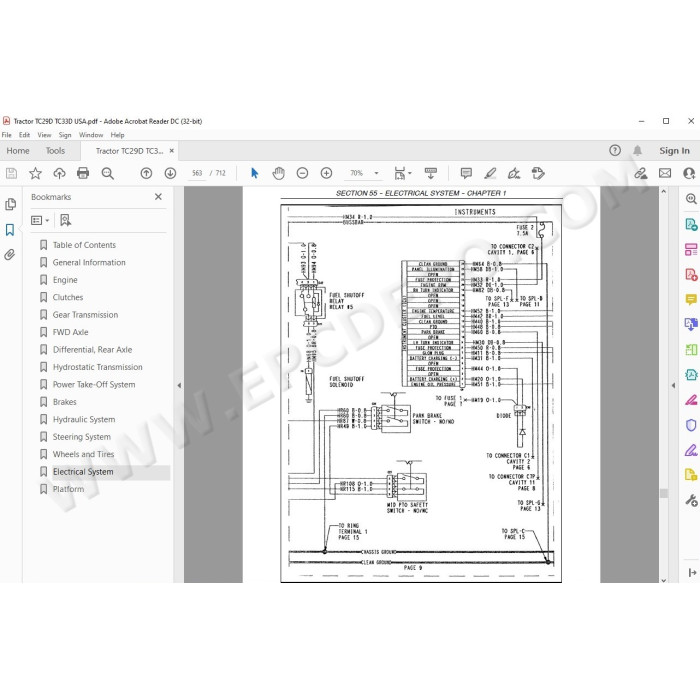Open the Sign menu

point(65,135)
